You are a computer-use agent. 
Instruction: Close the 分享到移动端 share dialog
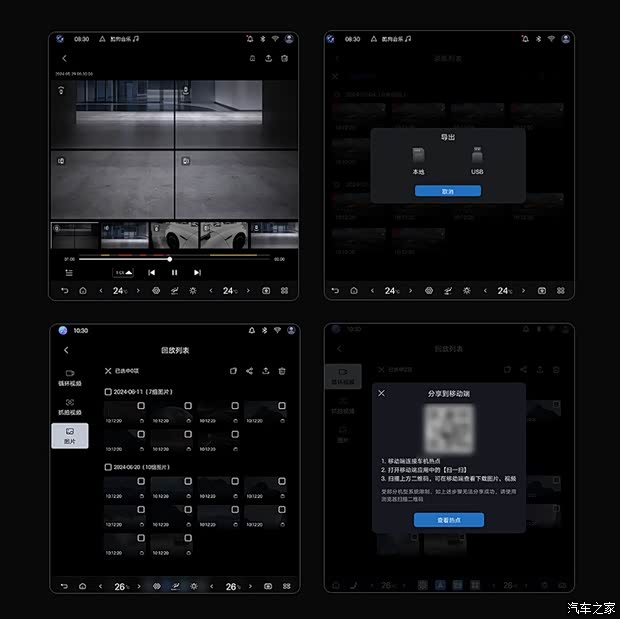coord(381,393)
